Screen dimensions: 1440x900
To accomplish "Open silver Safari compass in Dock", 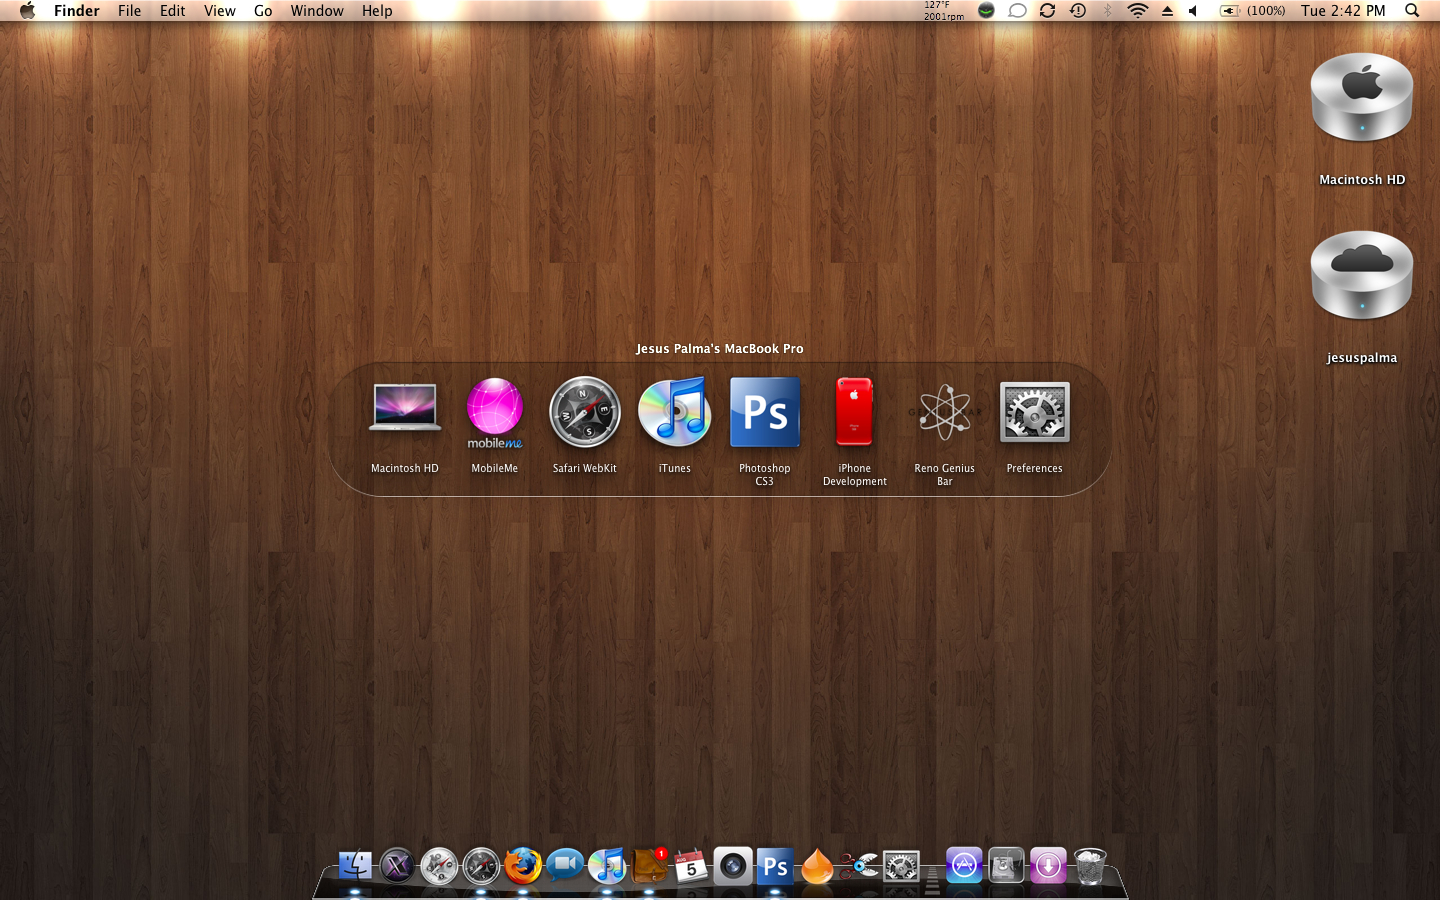I will coord(439,866).
